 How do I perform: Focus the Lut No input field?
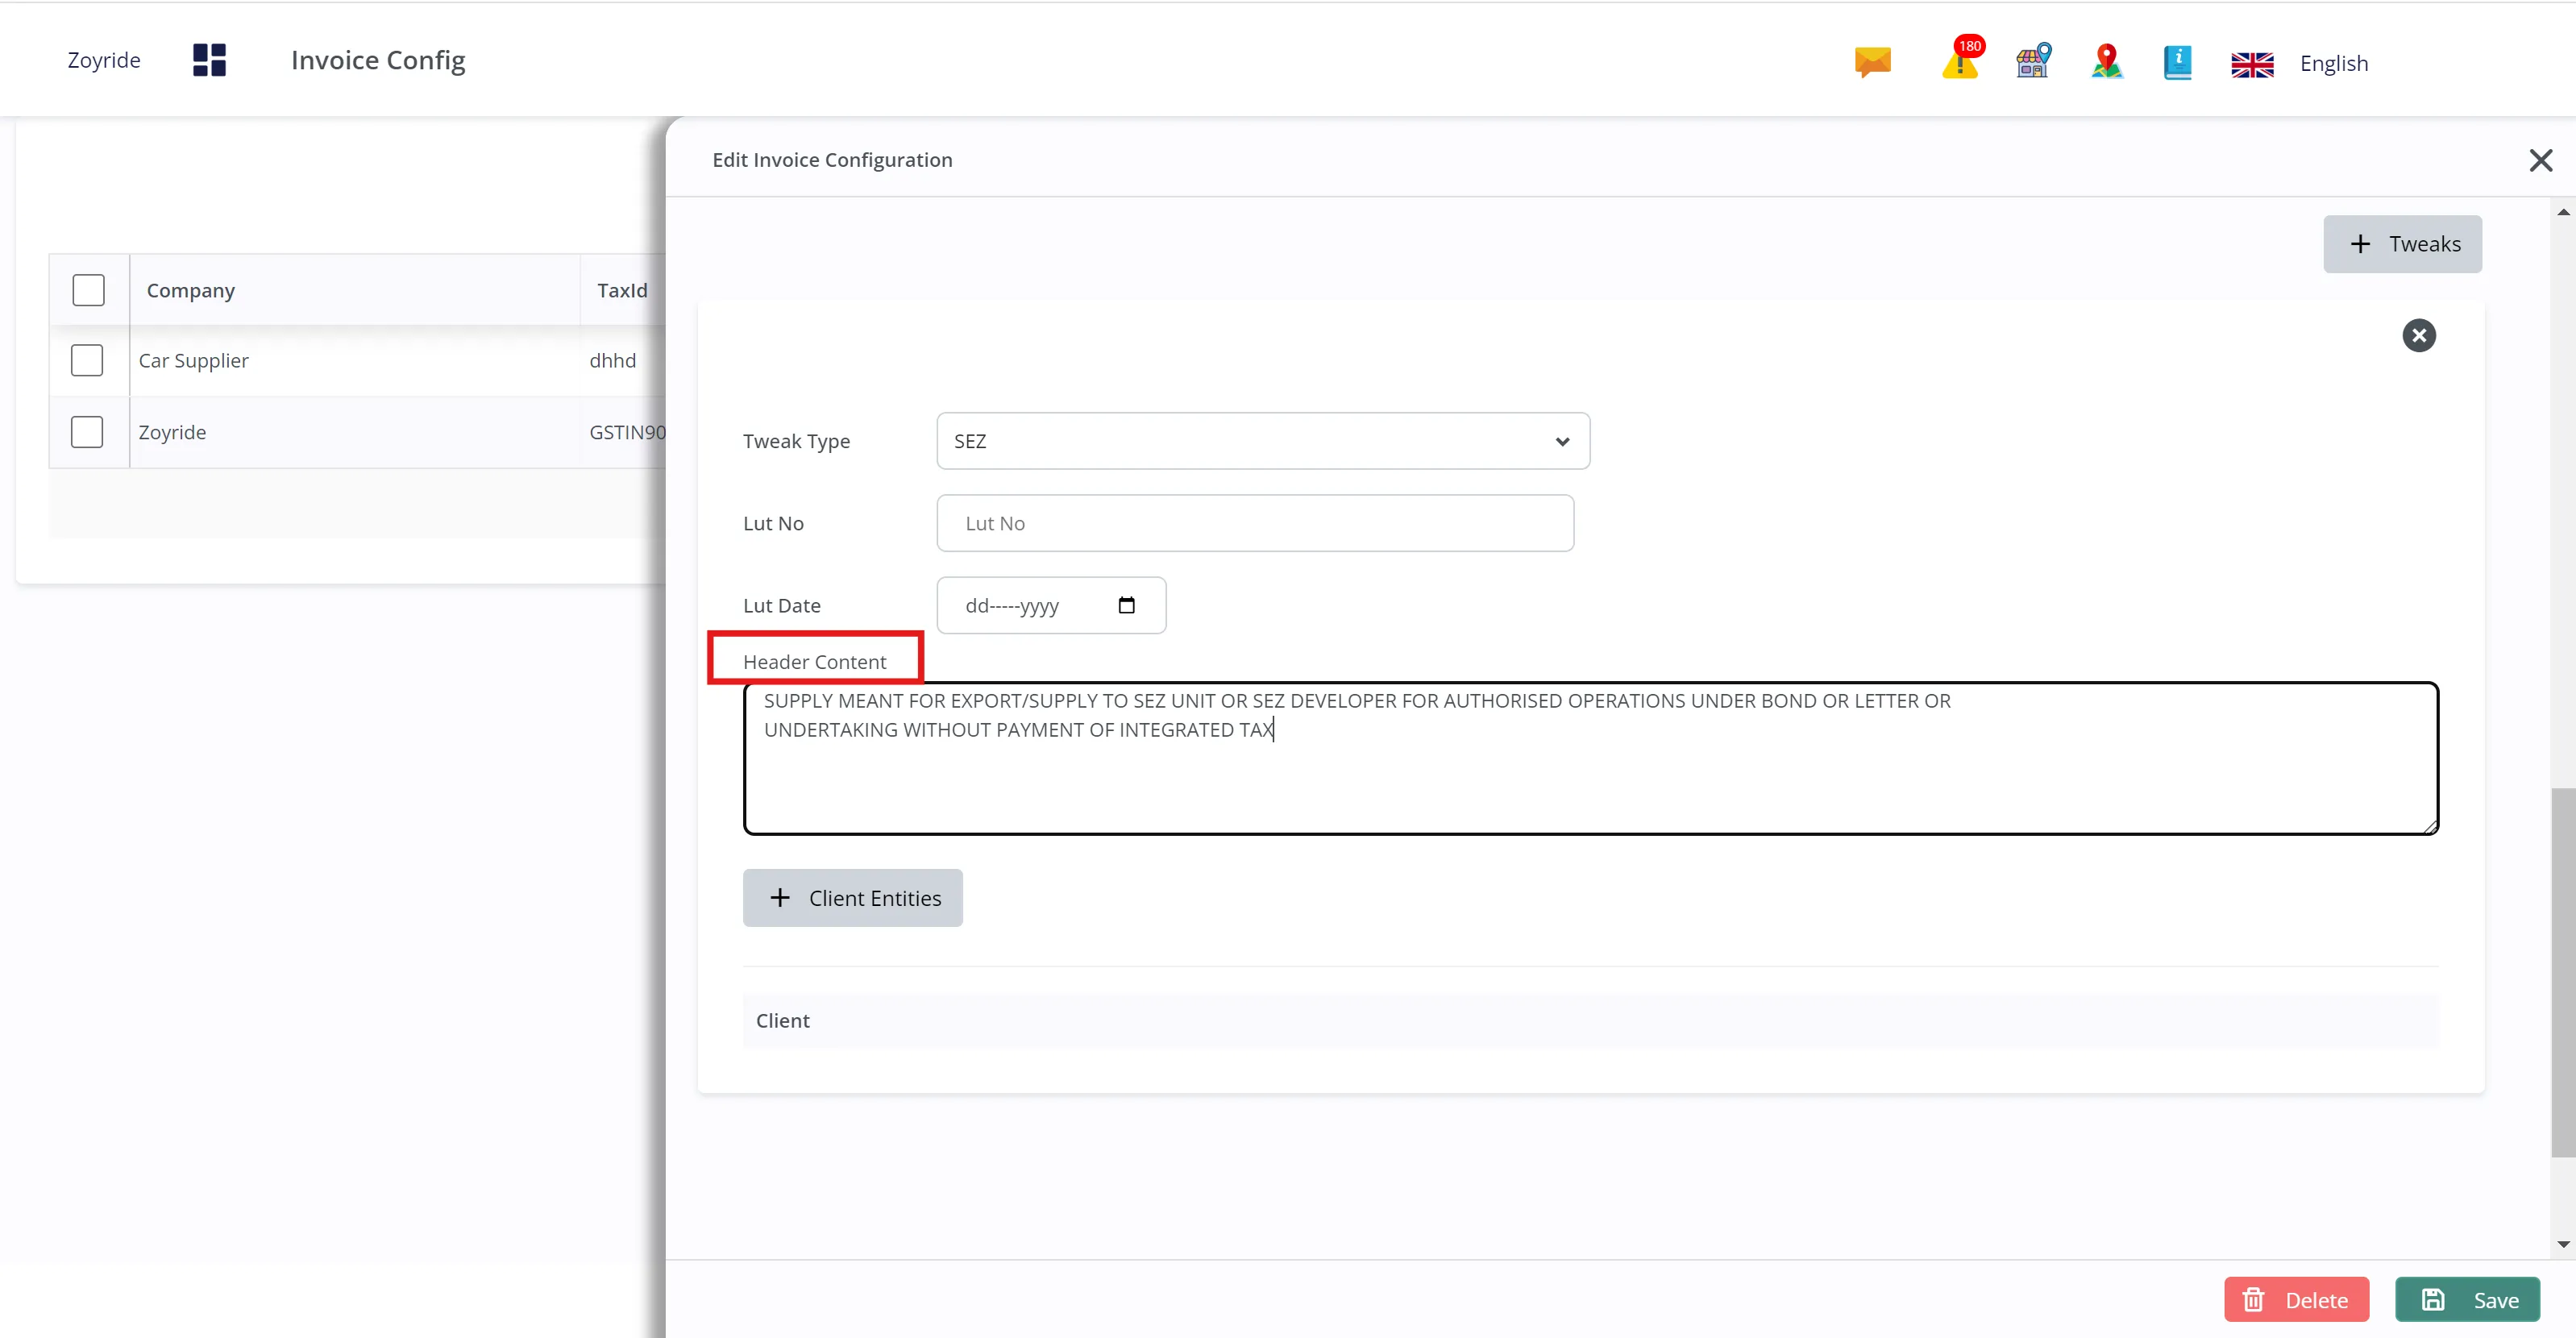[x=1254, y=523]
